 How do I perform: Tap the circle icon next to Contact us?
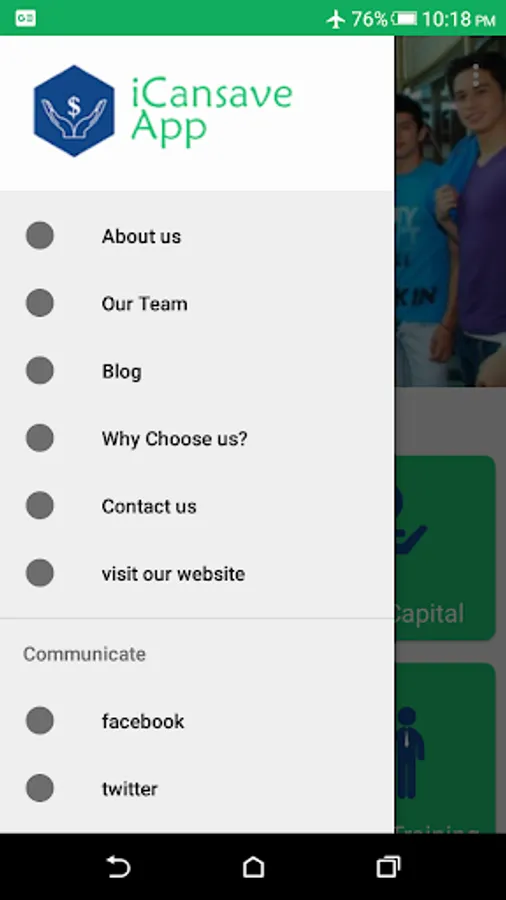(40, 505)
